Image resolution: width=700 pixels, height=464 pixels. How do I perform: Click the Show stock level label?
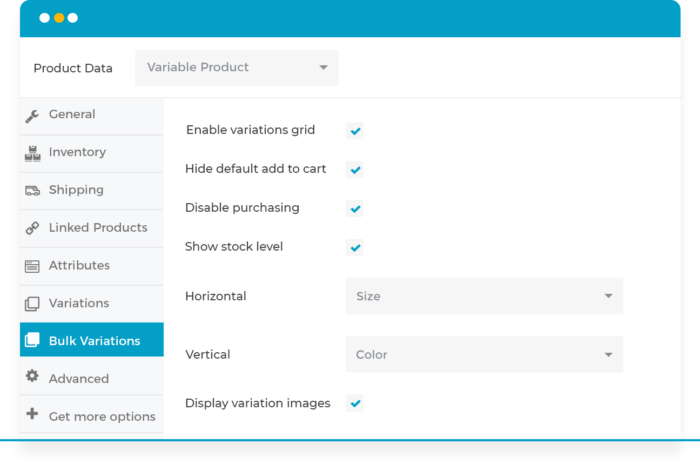pos(234,247)
